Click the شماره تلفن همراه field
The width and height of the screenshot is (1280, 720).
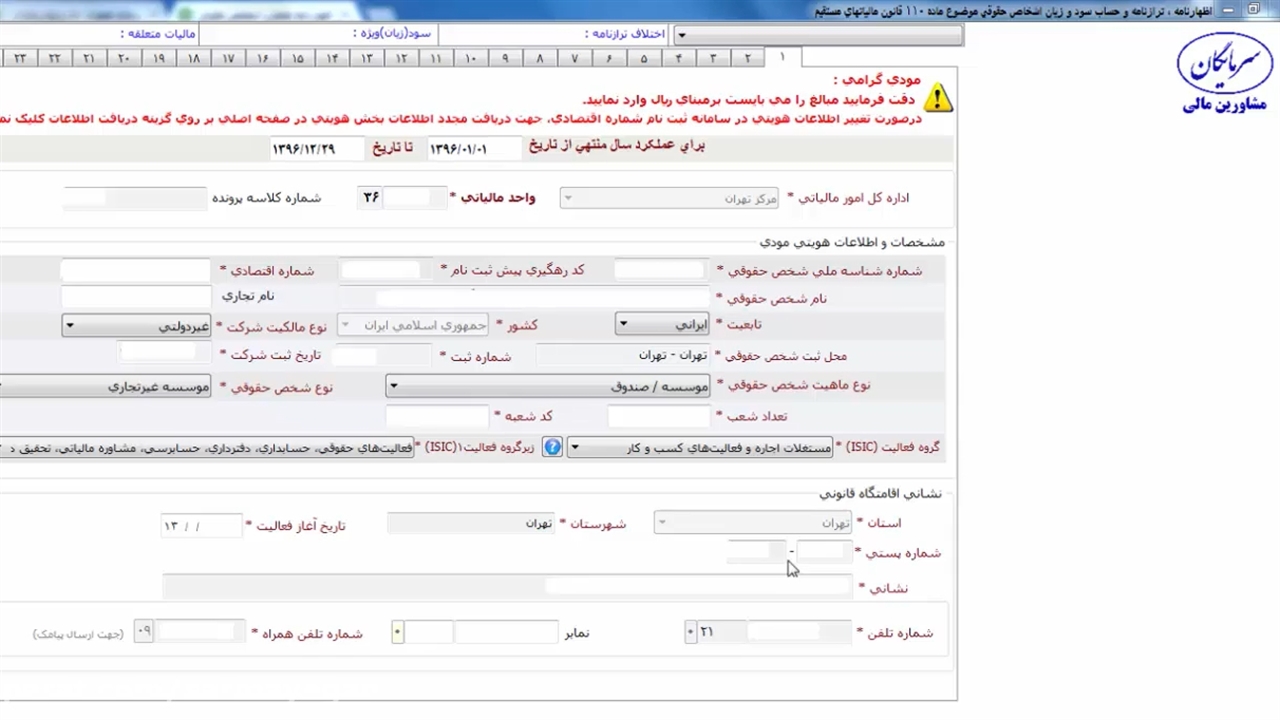pos(200,632)
